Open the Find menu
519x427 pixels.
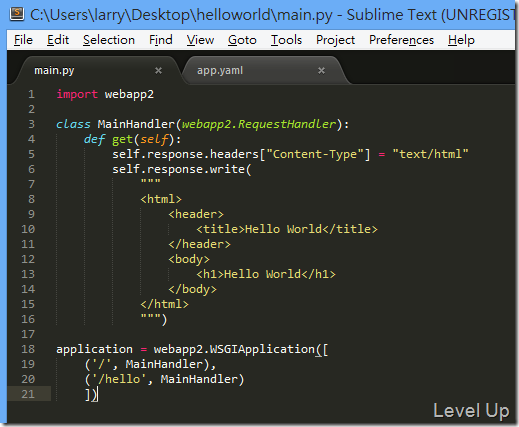point(161,40)
